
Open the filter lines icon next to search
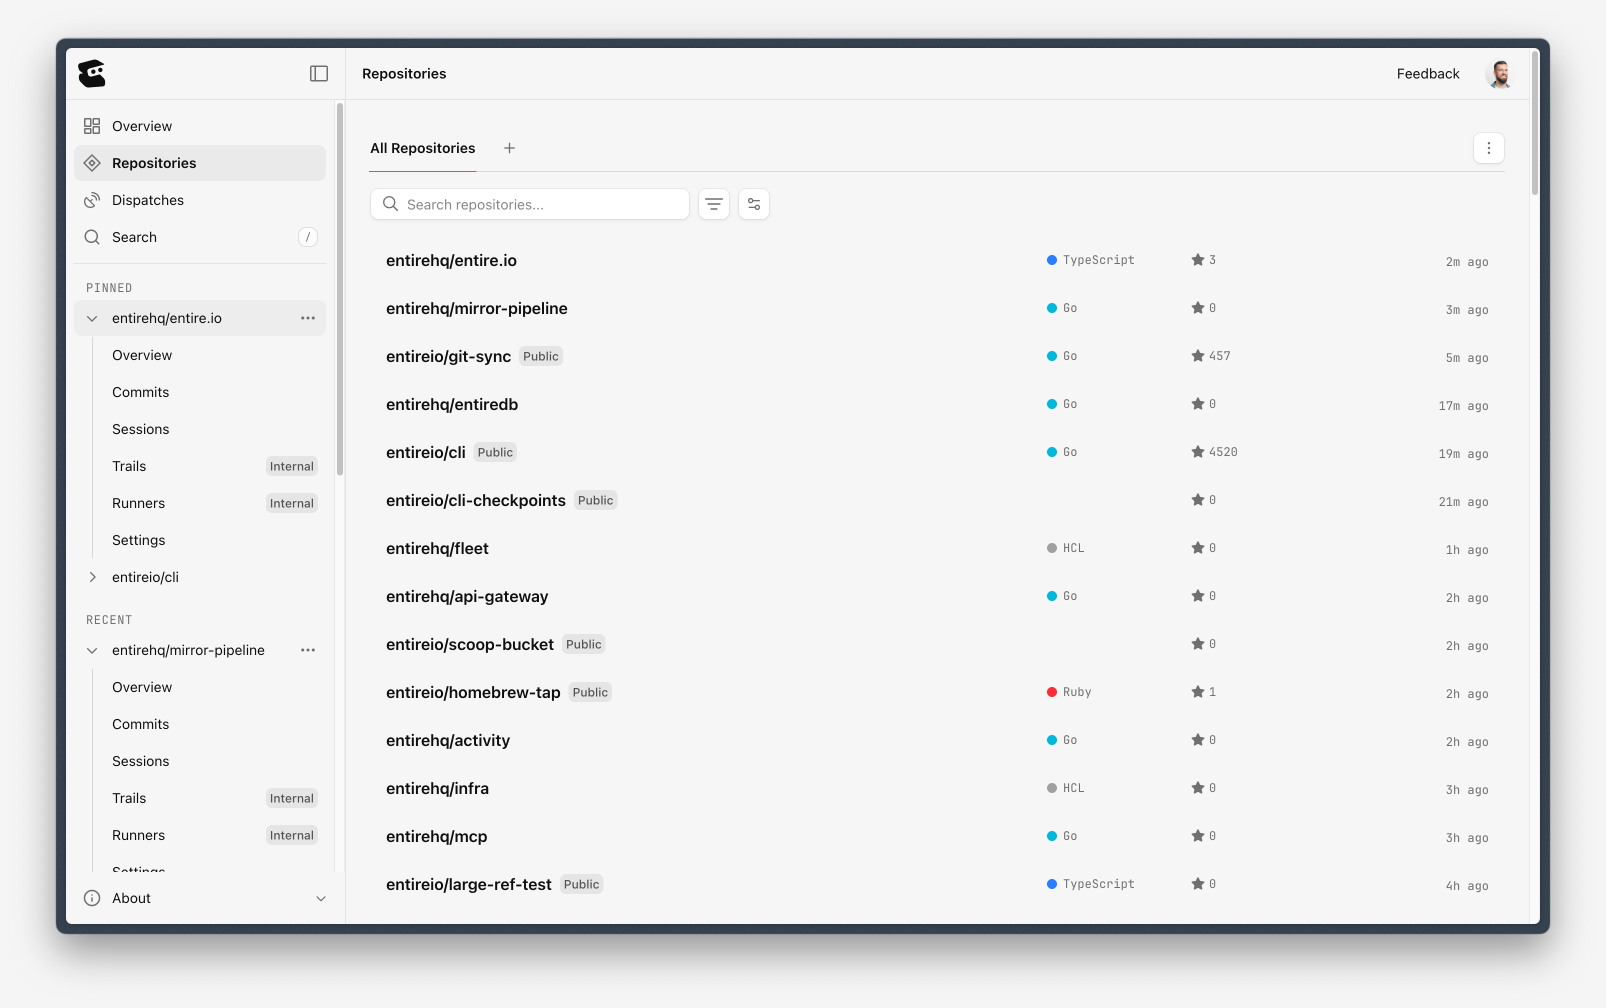point(714,204)
